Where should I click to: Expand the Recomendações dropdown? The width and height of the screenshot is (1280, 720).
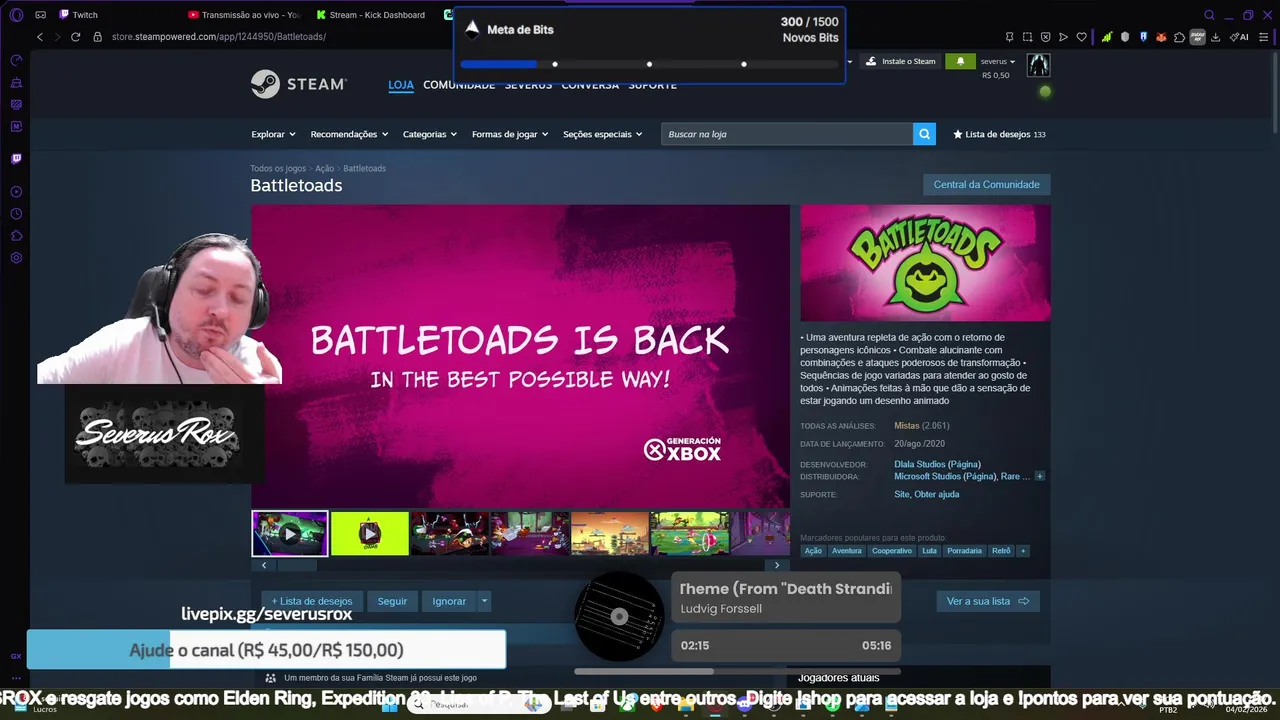click(349, 134)
